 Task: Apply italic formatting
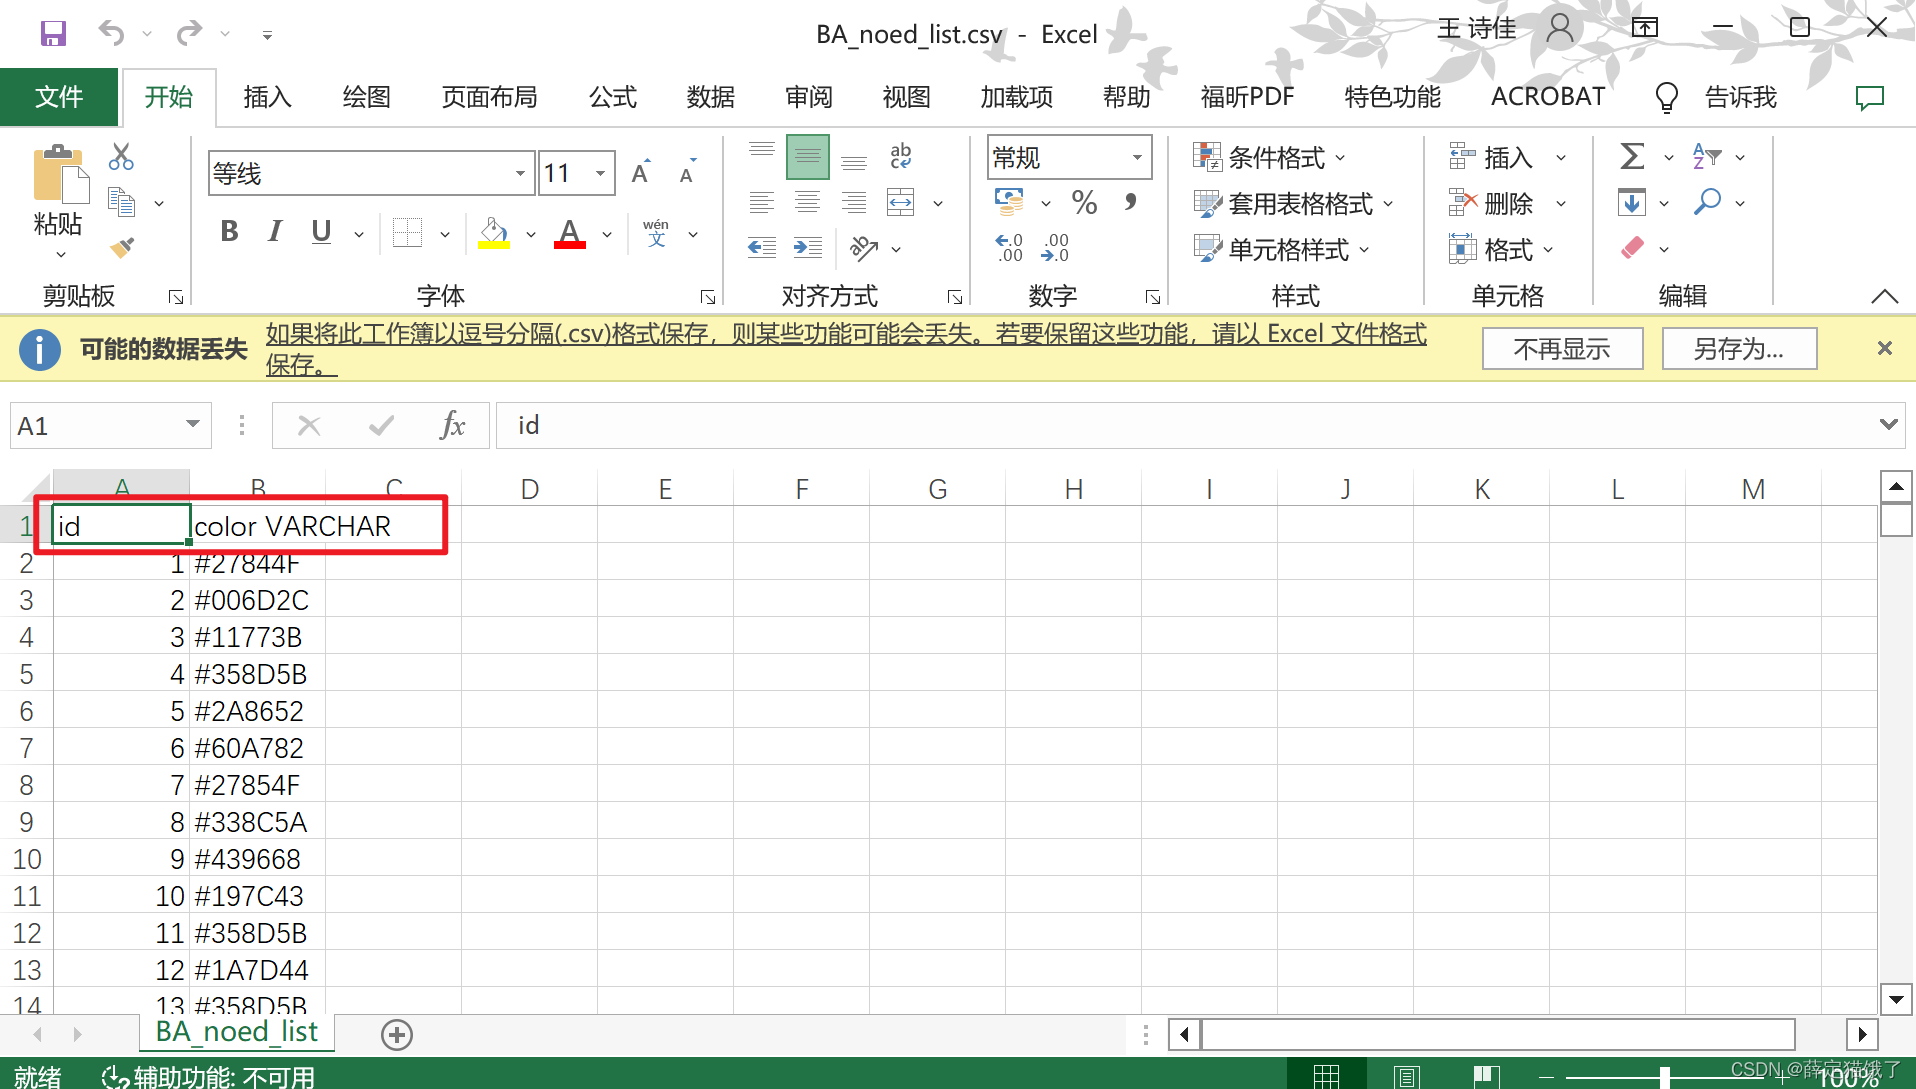click(x=273, y=232)
